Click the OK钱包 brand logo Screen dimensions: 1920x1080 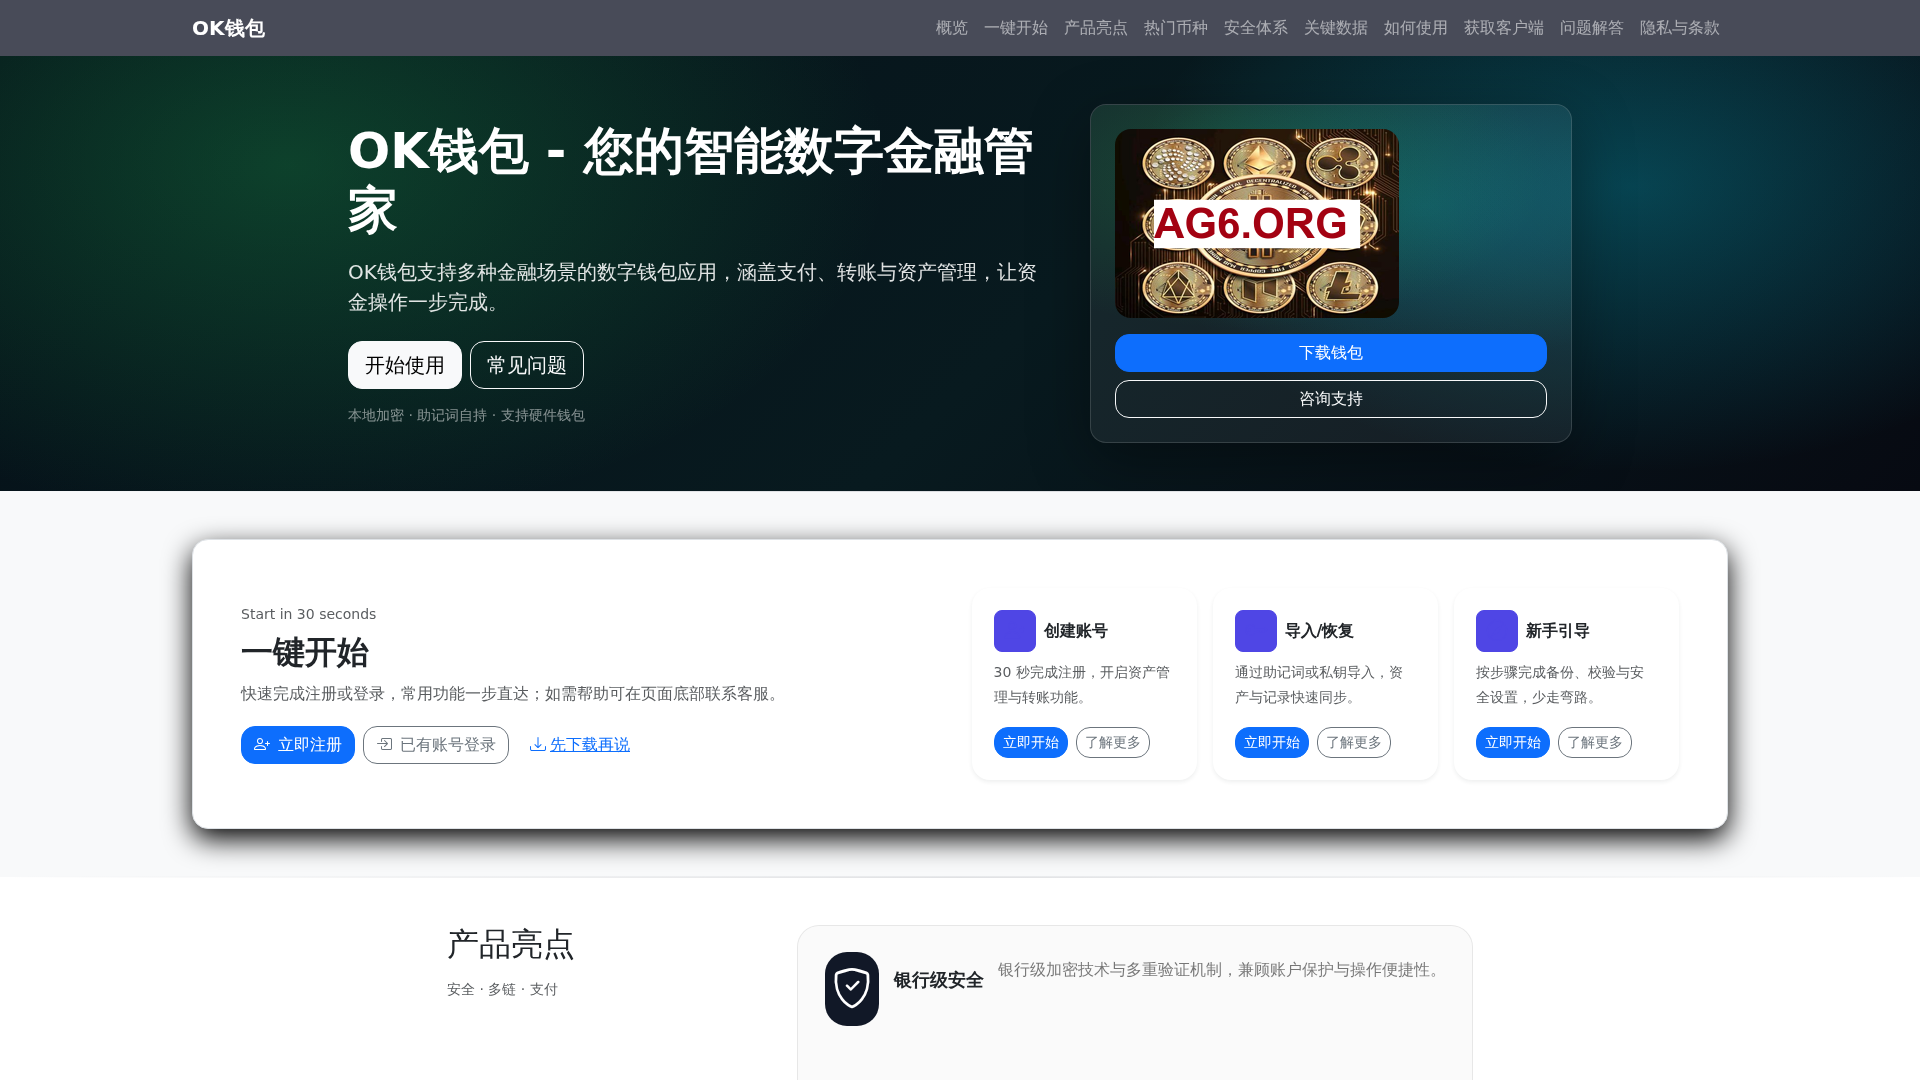[228, 28]
